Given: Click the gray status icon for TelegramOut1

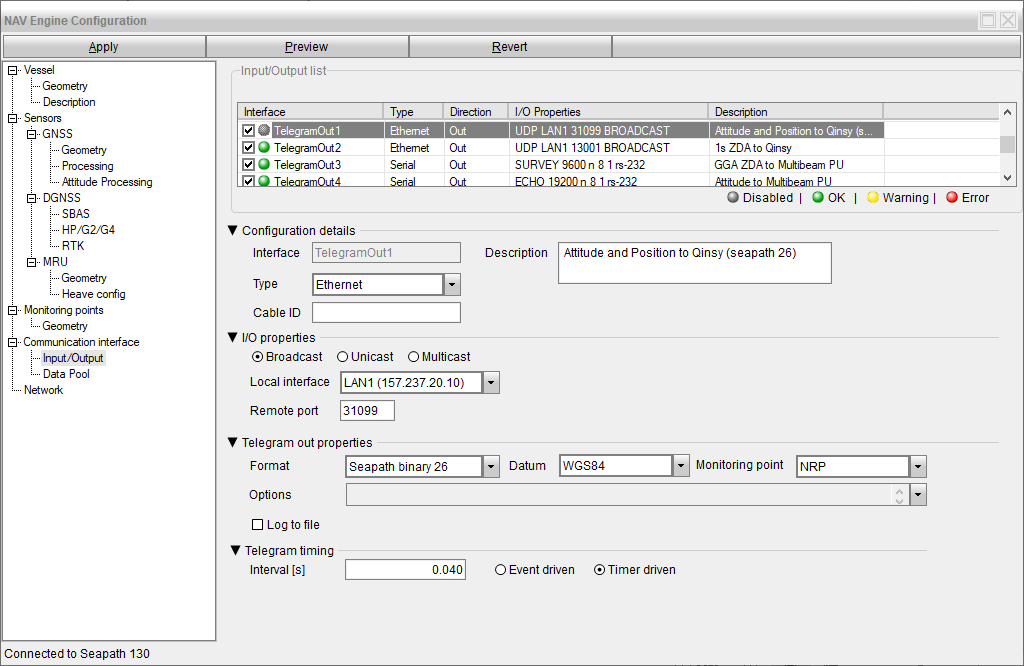Looking at the screenshot, I should [x=264, y=131].
